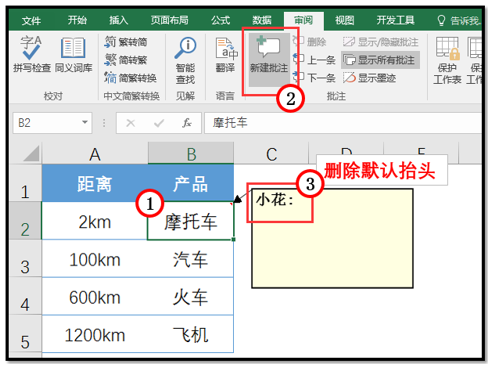Select row 3 header
Viewport: 489px width, 366px height.
point(25,258)
